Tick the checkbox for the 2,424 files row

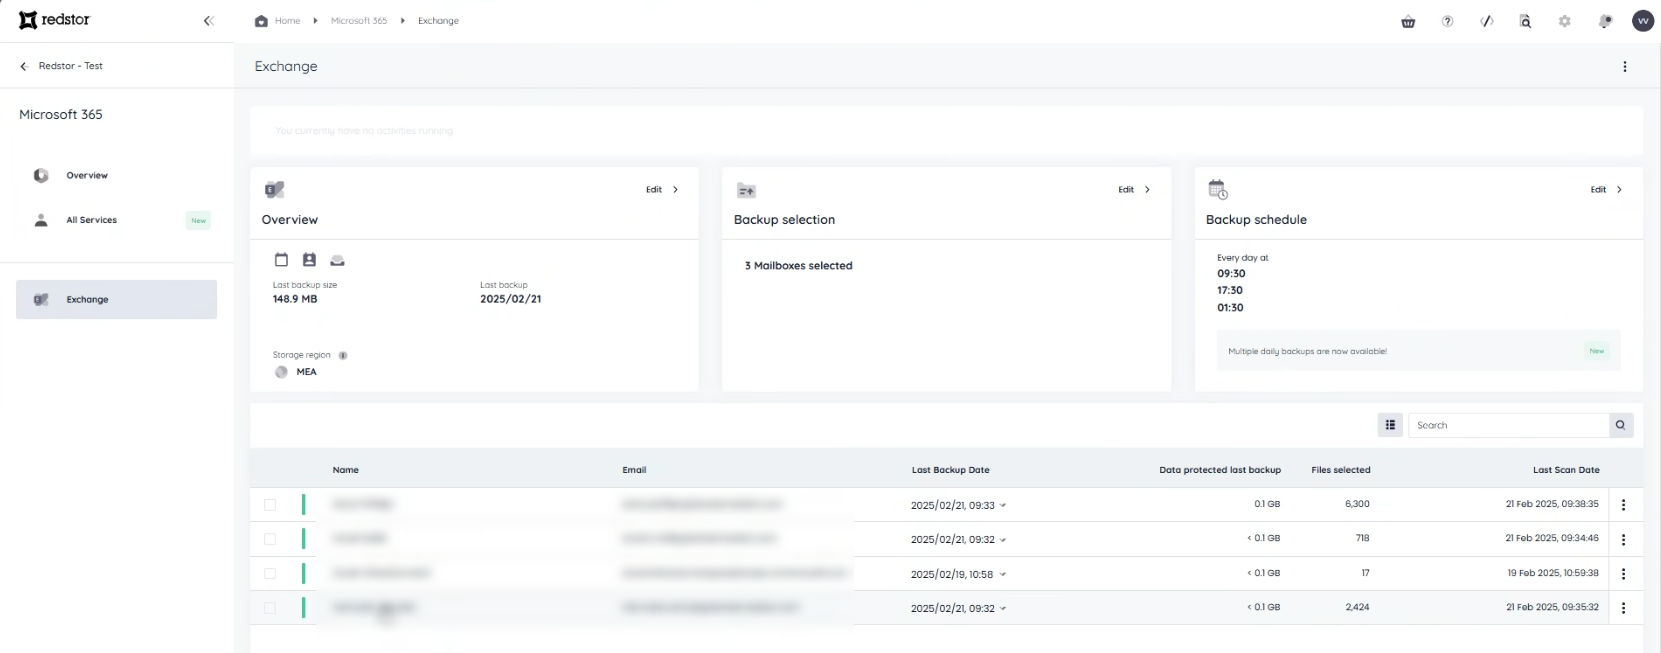tap(270, 608)
